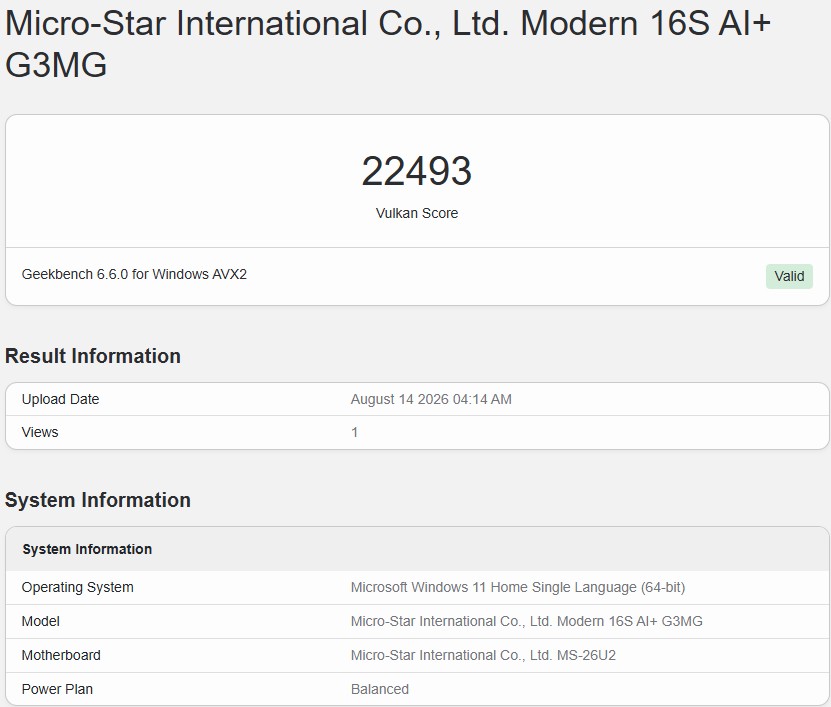Screen dimensions: 831x707
Task: Select Microsoft Windows 11 Home Single Language value
Action: [x=518, y=587]
